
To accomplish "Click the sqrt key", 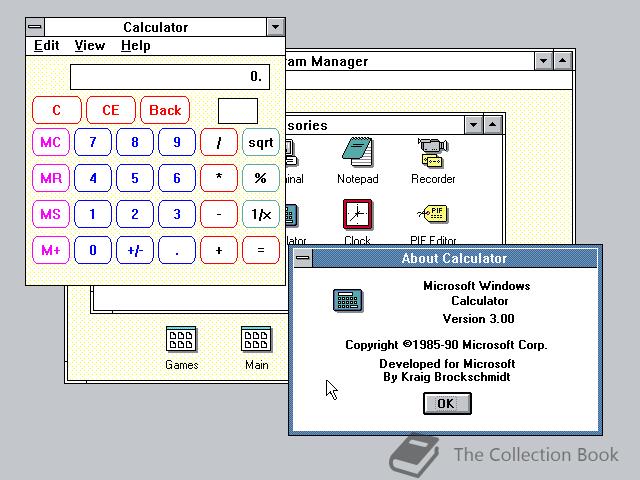I will [261, 142].
